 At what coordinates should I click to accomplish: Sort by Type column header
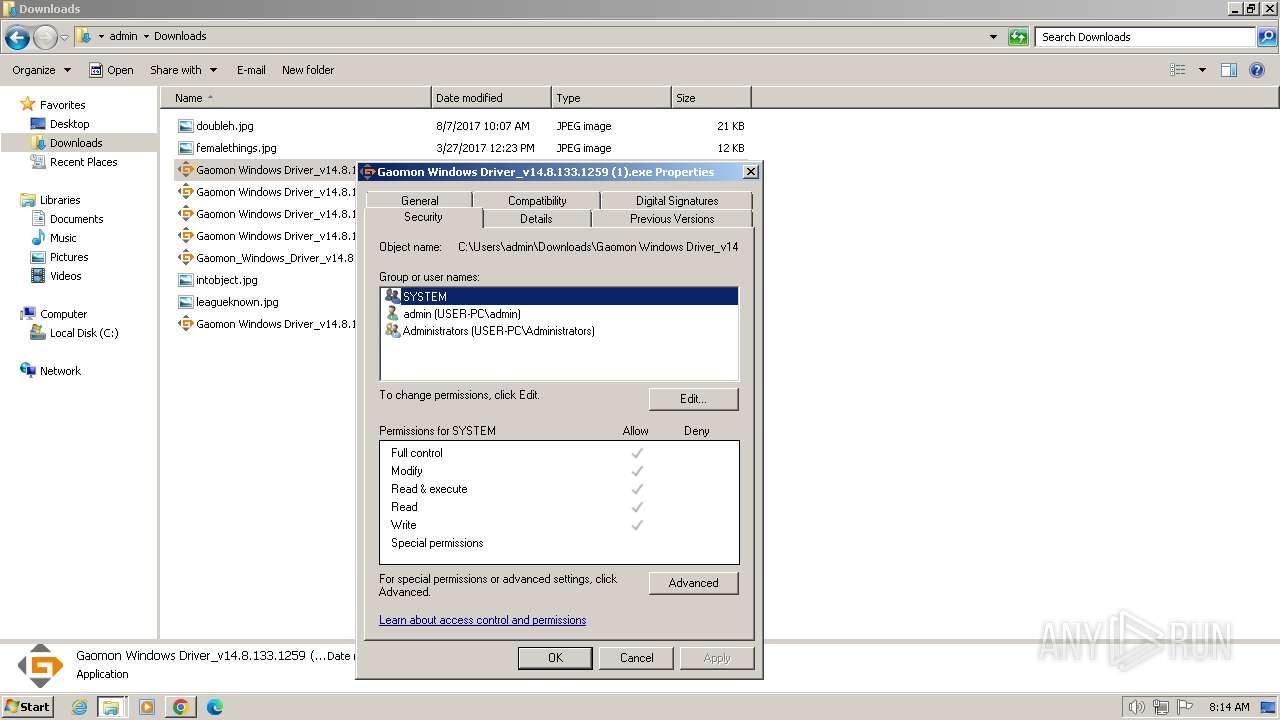tap(611, 98)
